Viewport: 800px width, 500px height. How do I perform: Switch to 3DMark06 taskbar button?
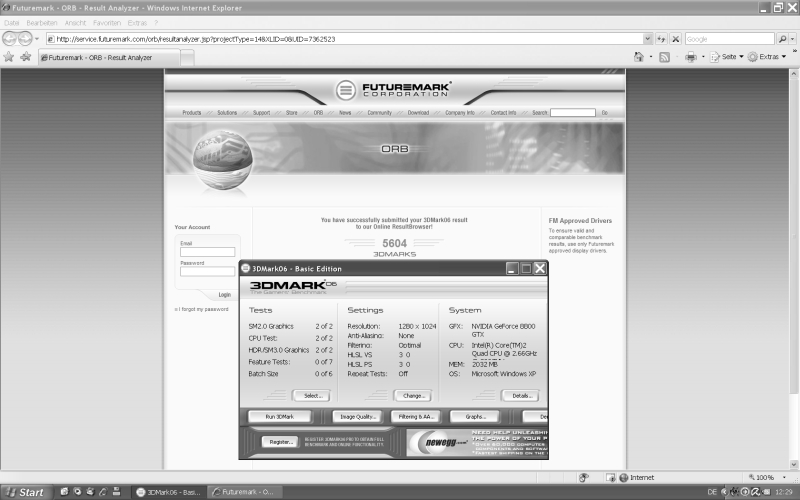[x=169, y=492]
